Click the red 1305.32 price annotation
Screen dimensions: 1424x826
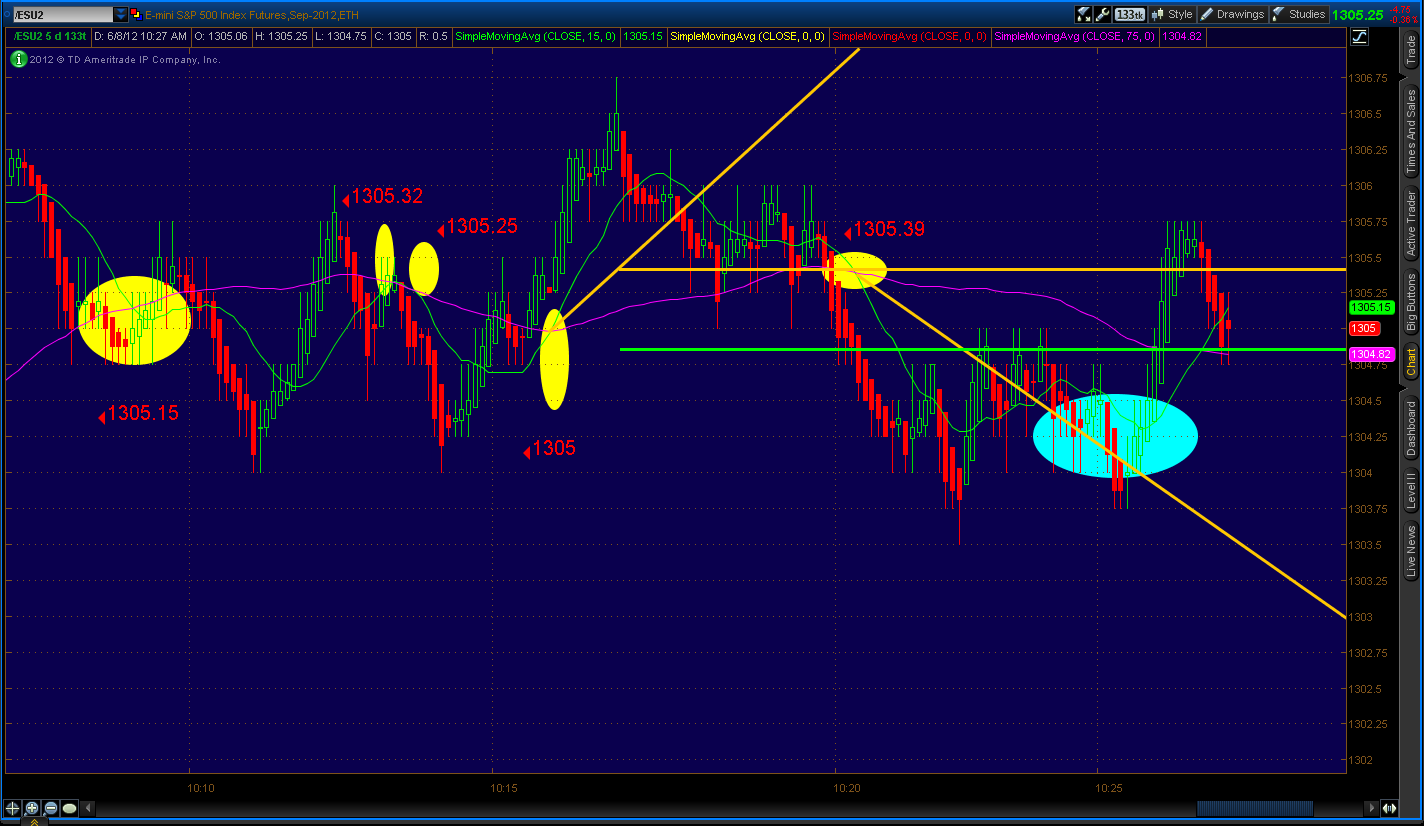(387, 197)
